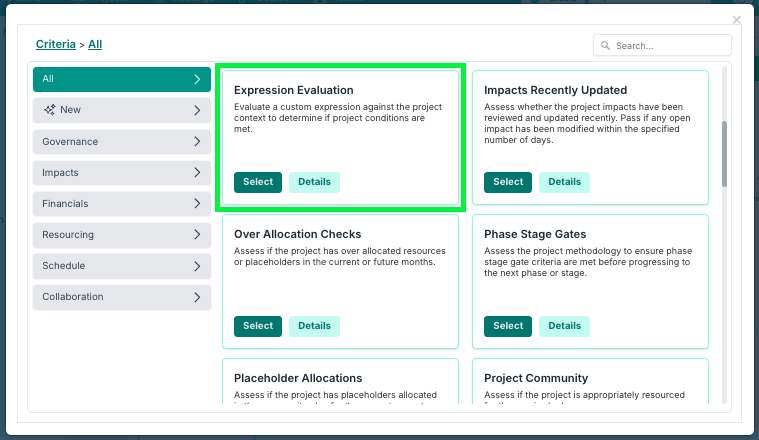Expand the Financials category chevron
The height and width of the screenshot is (440, 759).
[197, 204]
